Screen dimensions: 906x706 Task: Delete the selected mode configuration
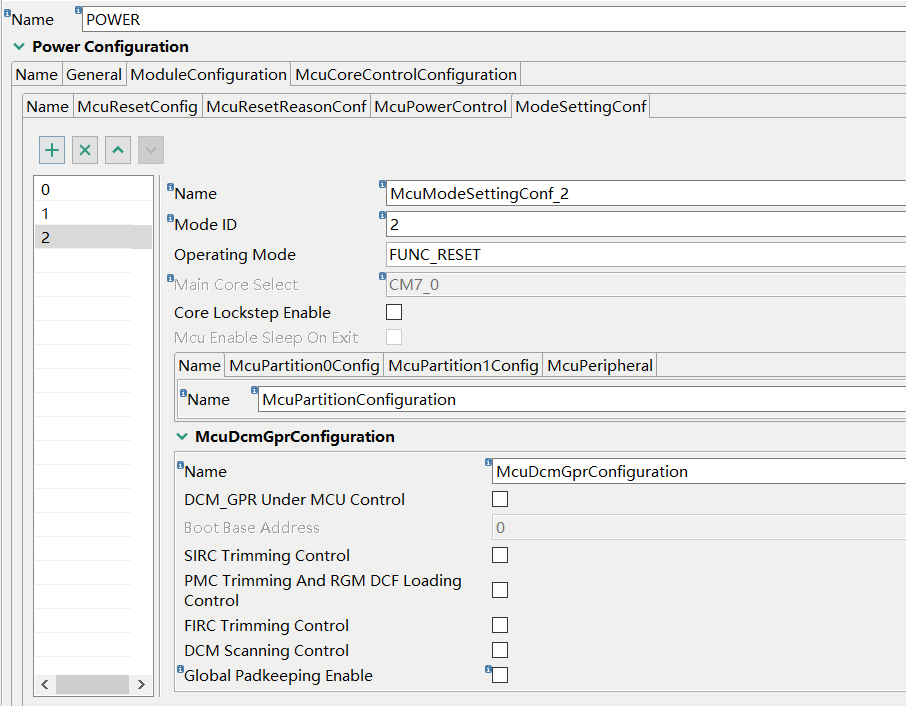pos(84,149)
